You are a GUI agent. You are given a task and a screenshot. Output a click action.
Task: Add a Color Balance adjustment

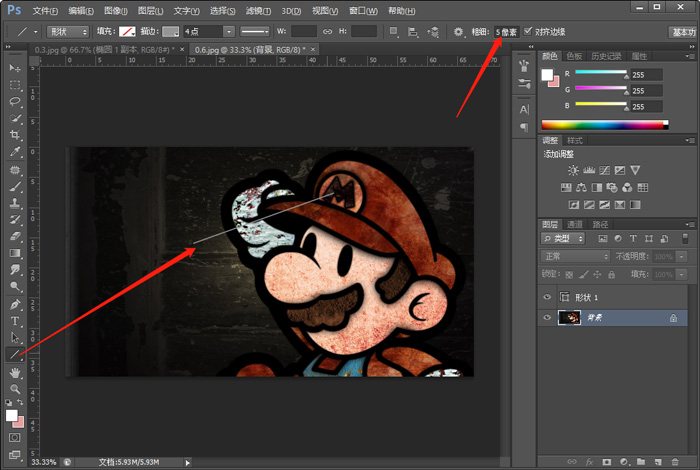pyautogui.click(x=581, y=187)
